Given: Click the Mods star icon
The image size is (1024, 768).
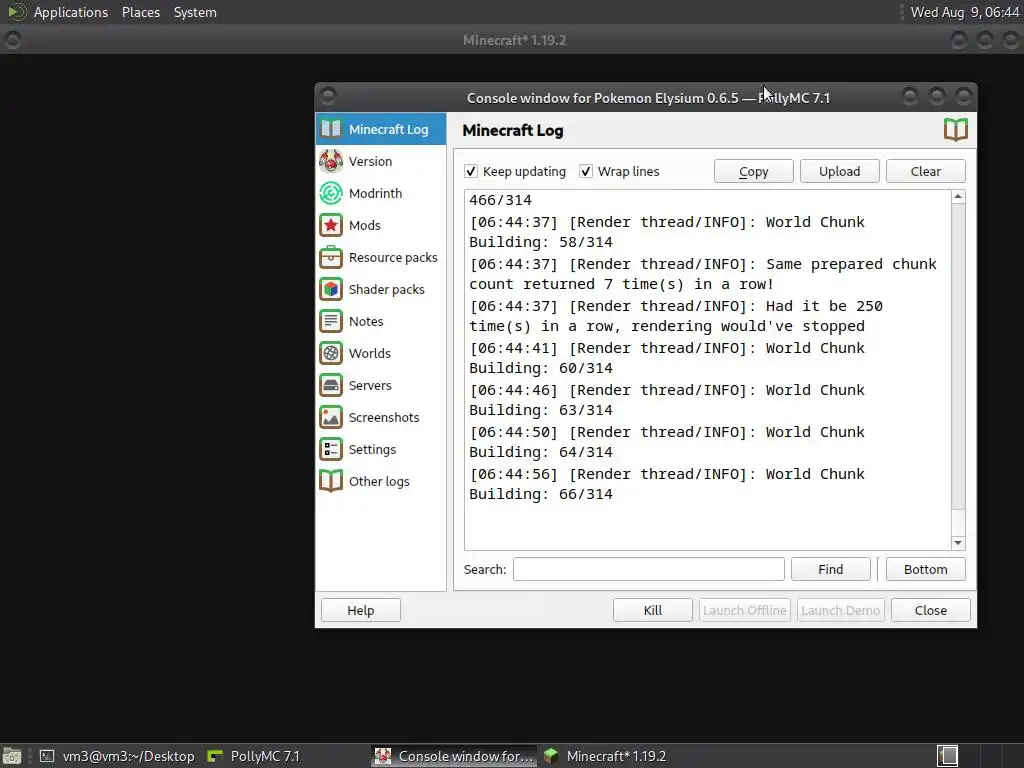Looking at the screenshot, I should (331, 225).
